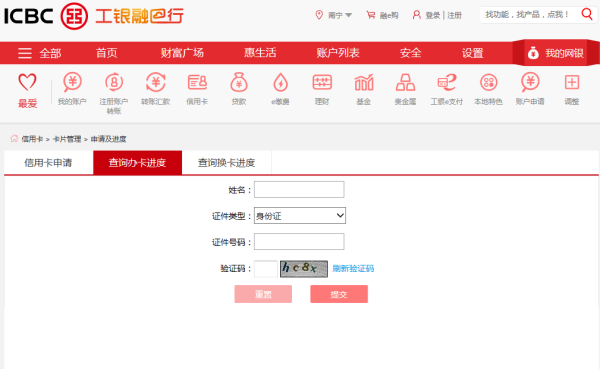The image size is (600, 369).
Task: Open 账户申请 icon
Action: coord(530,82)
